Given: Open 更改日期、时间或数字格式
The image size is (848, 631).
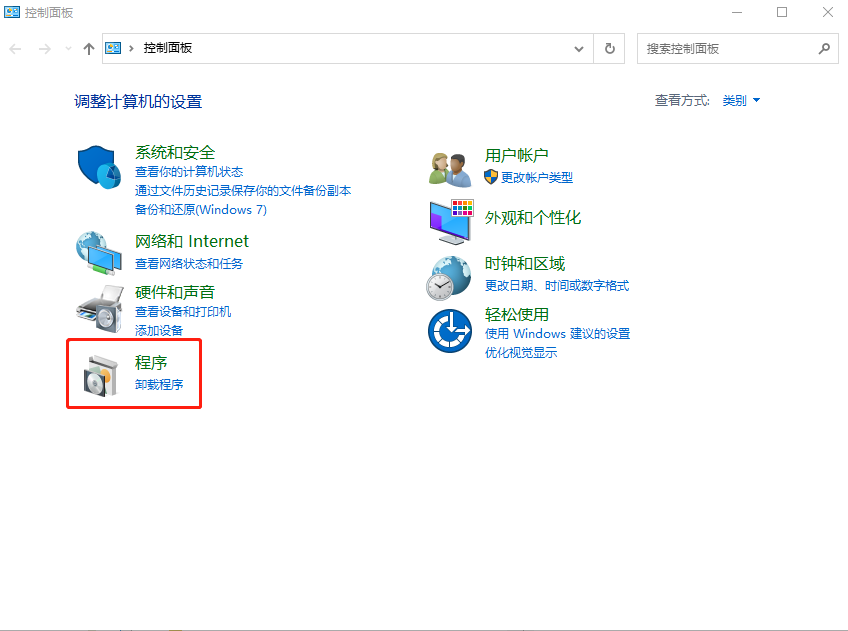Looking at the screenshot, I should pos(556,285).
